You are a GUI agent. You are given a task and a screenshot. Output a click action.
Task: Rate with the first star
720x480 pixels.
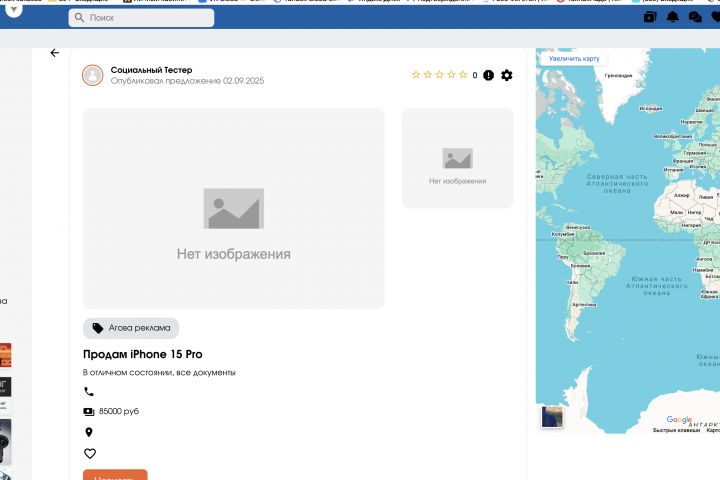(x=416, y=74)
